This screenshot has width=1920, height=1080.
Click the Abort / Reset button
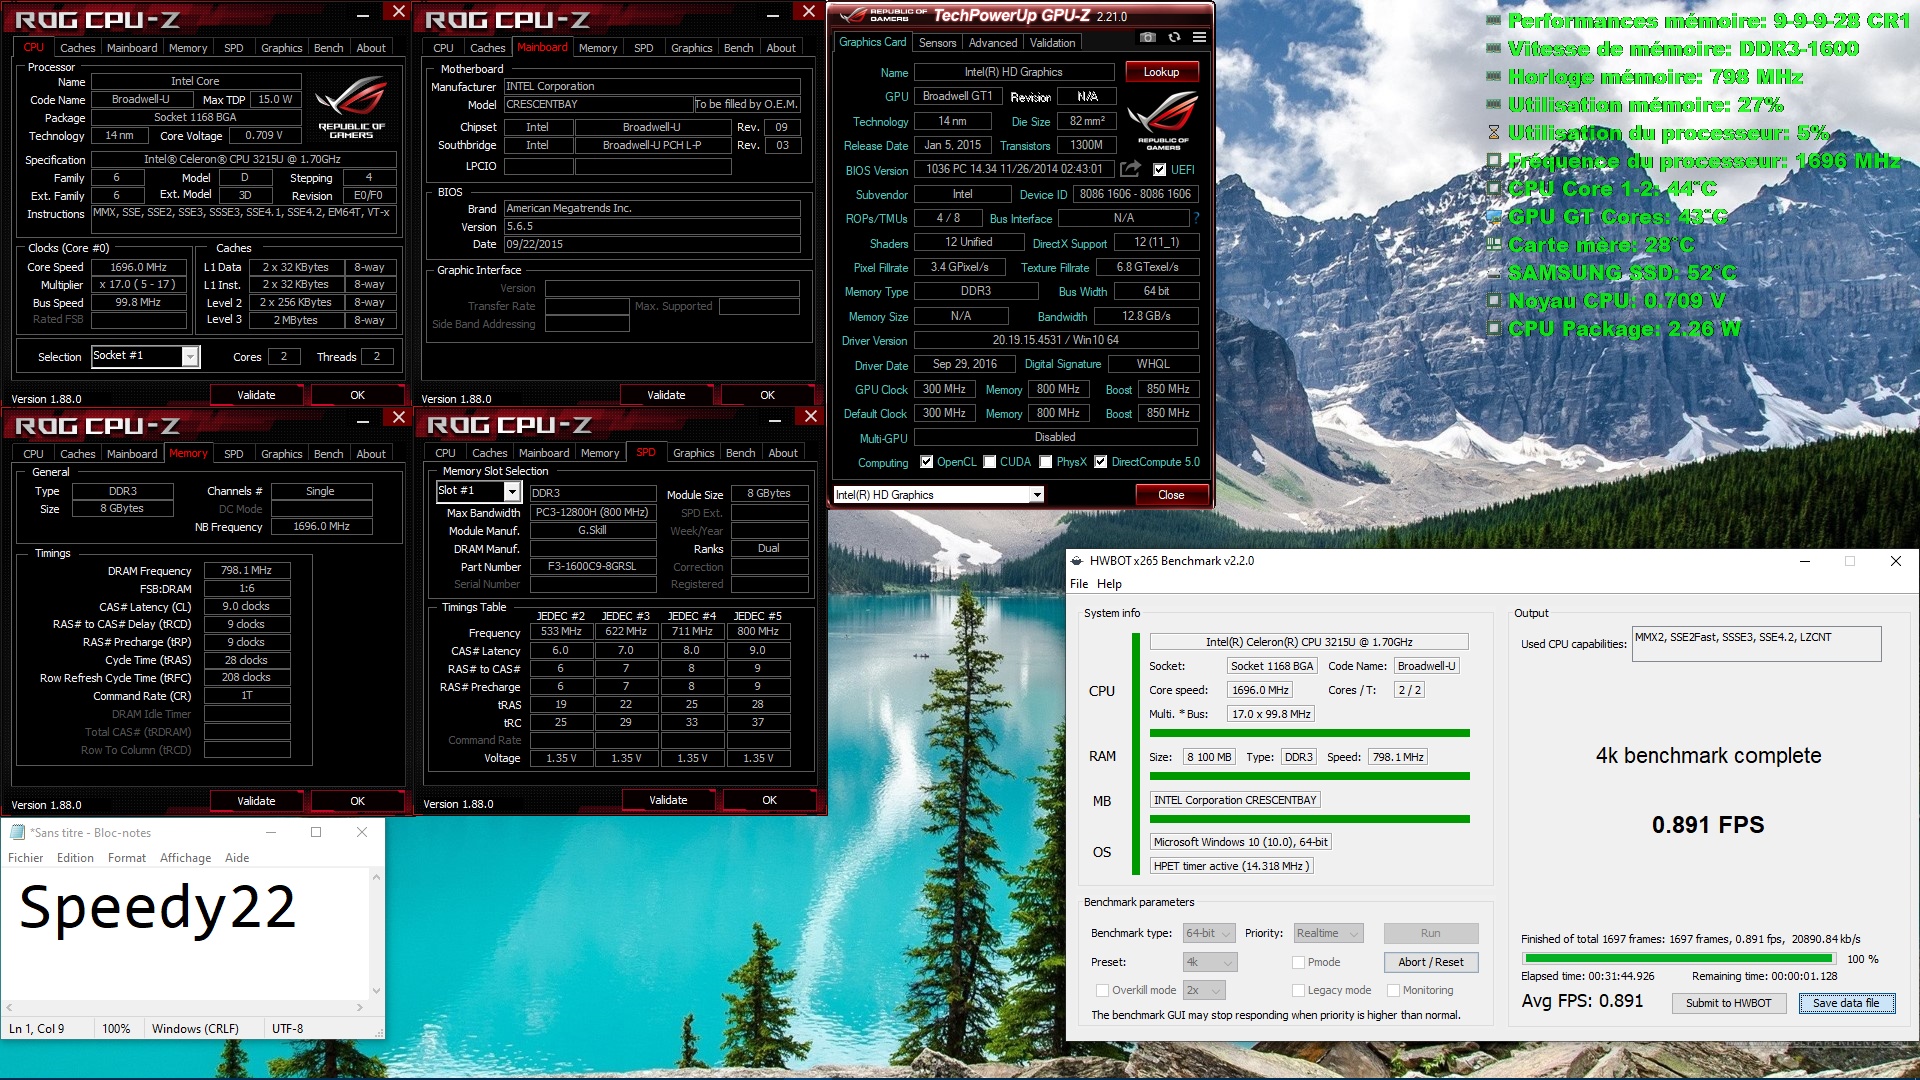pos(1431,962)
